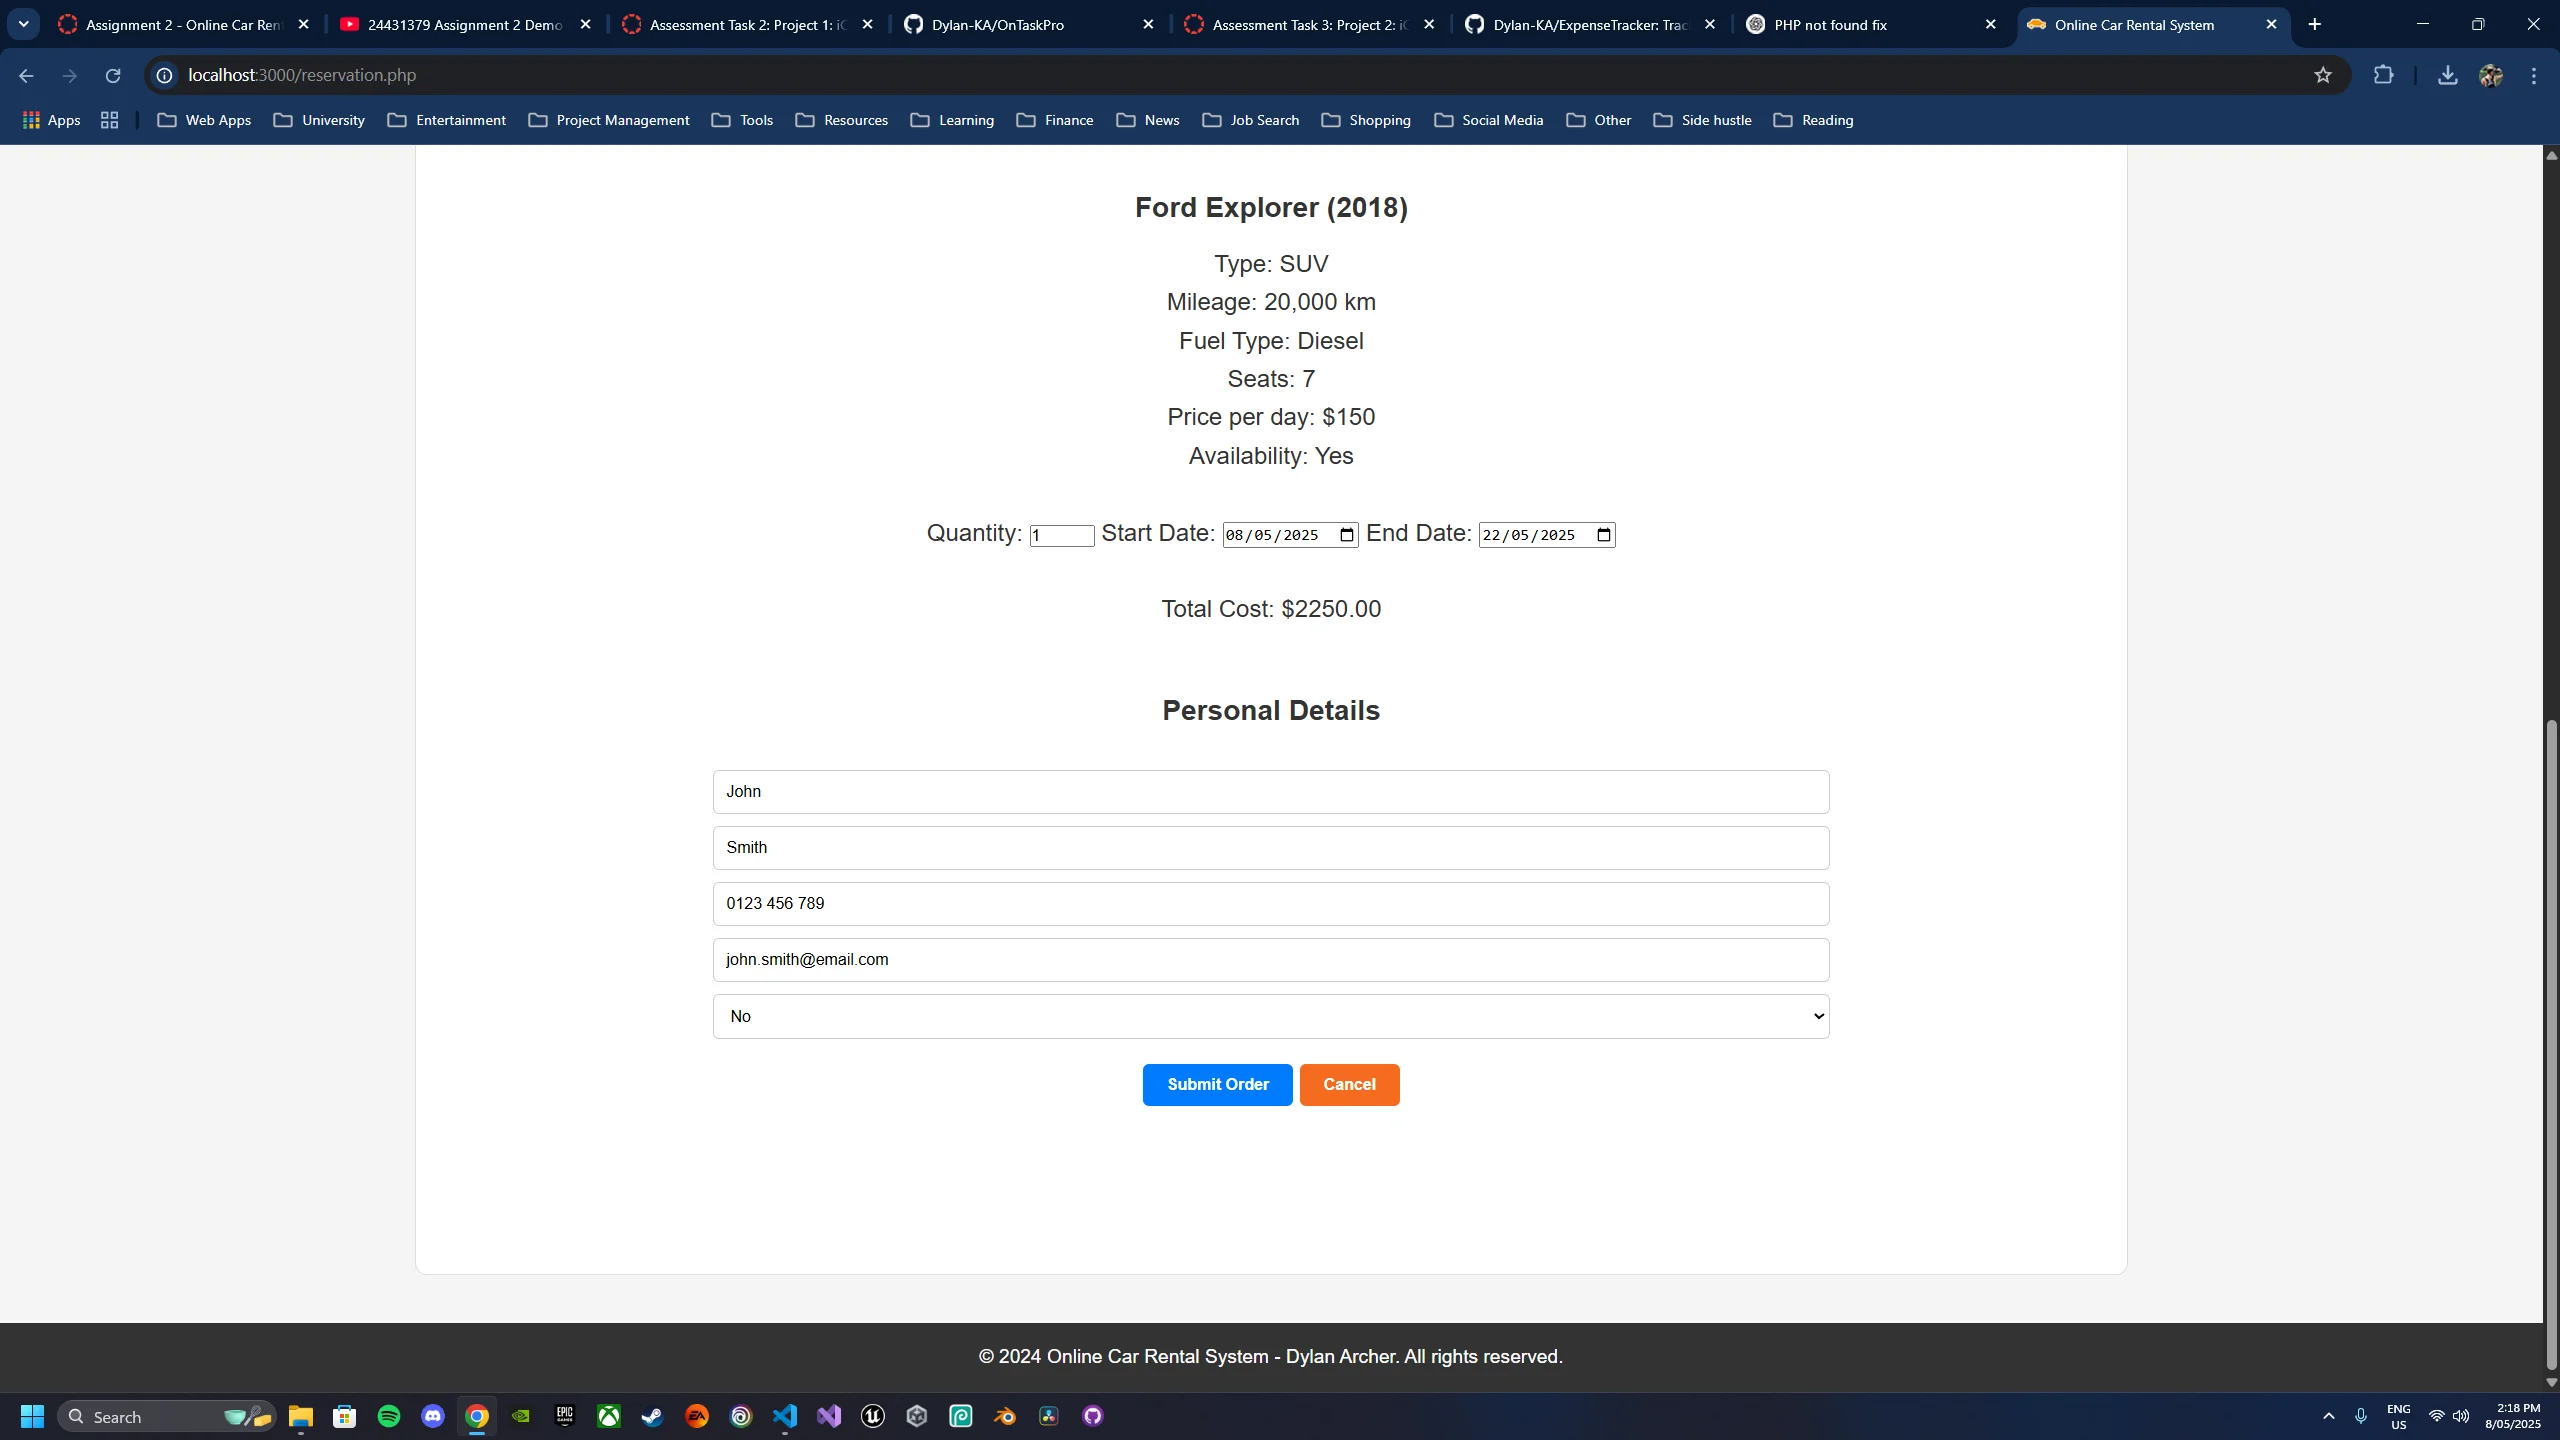Screen dimensions: 2560x1440
Task: Open the browser Extensions puzzle icon
Action: [2384, 75]
